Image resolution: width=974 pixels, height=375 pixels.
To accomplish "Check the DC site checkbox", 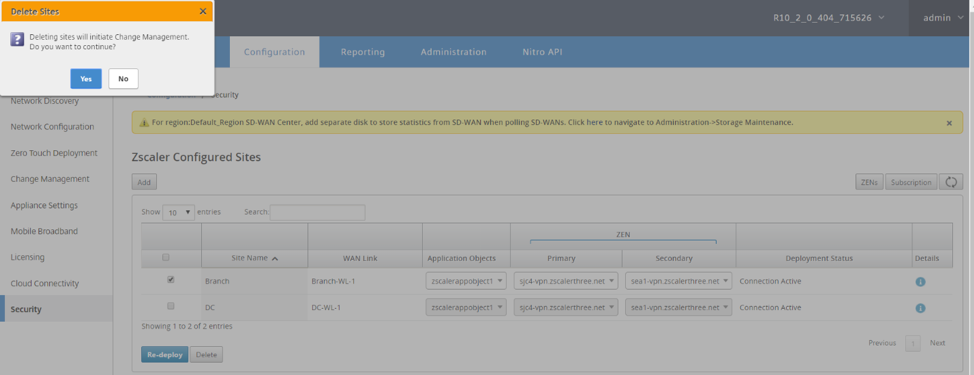I will pyautogui.click(x=171, y=306).
